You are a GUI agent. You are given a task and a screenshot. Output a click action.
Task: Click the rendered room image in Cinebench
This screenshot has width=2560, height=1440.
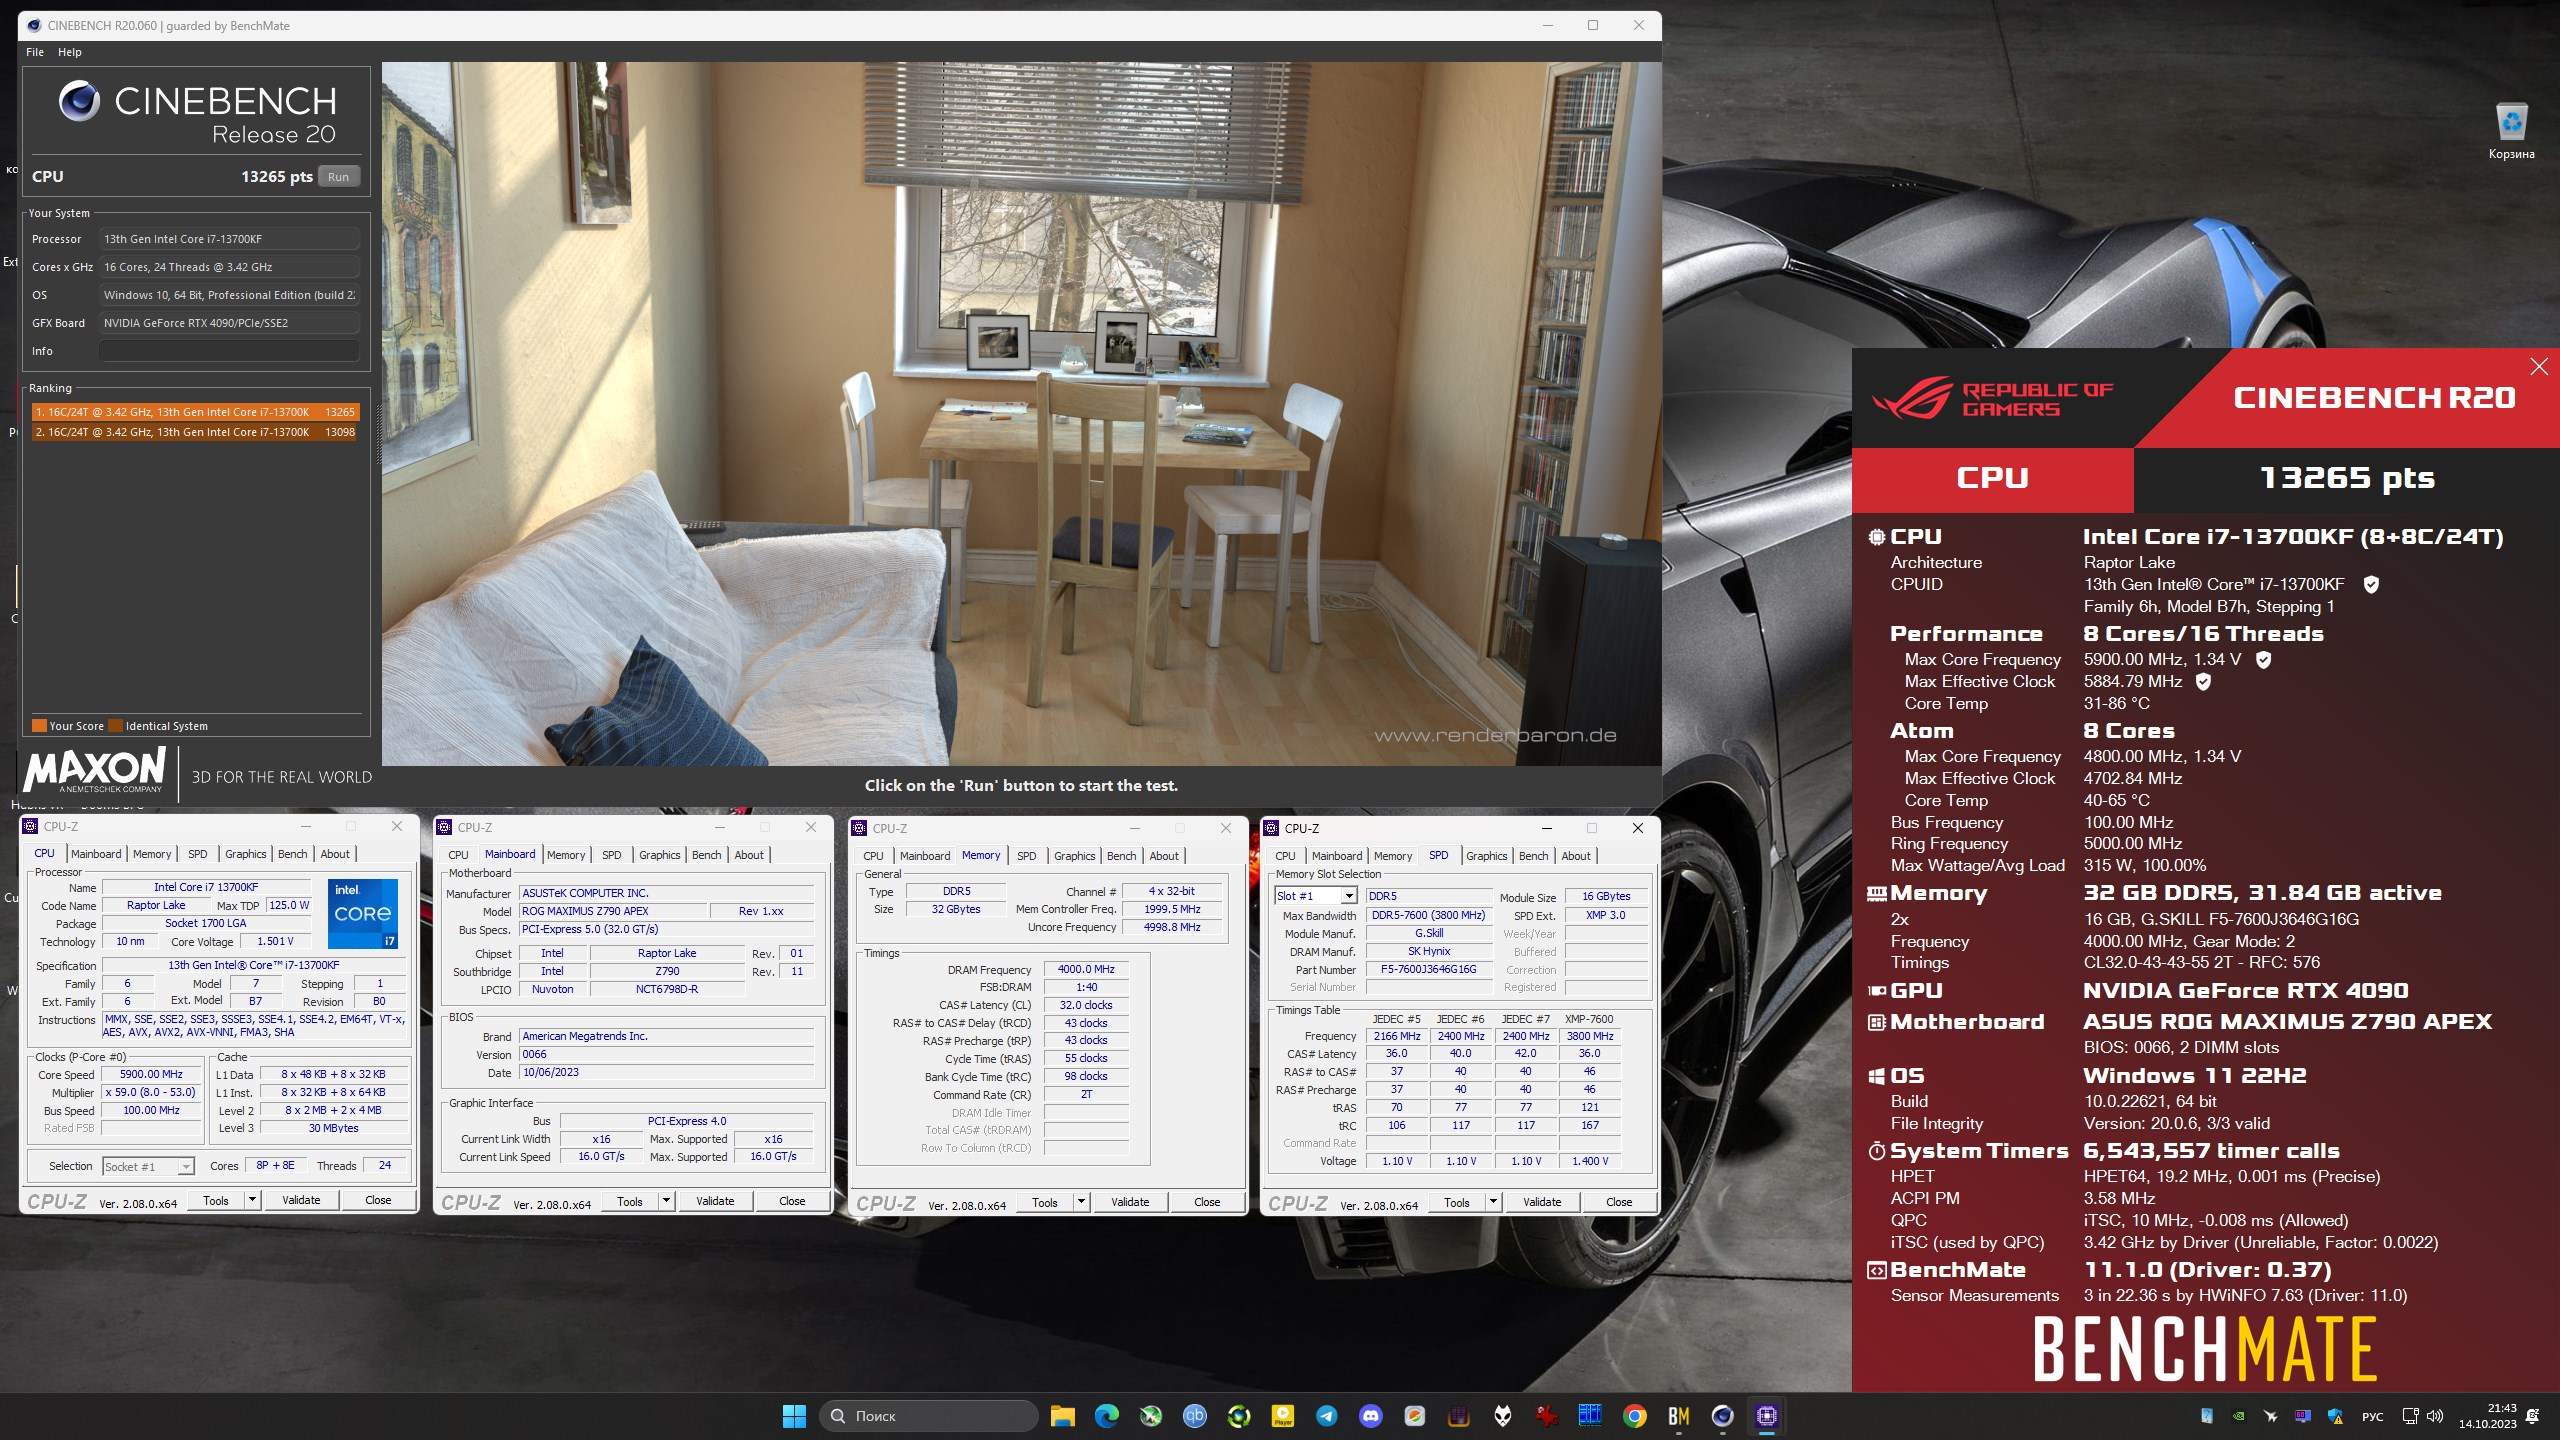[x=1021, y=414]
